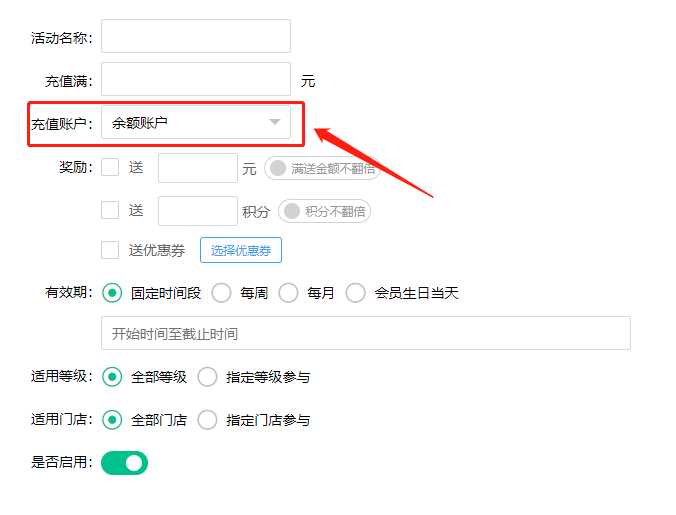Click the 选择优惠券 button

point(241,250)
